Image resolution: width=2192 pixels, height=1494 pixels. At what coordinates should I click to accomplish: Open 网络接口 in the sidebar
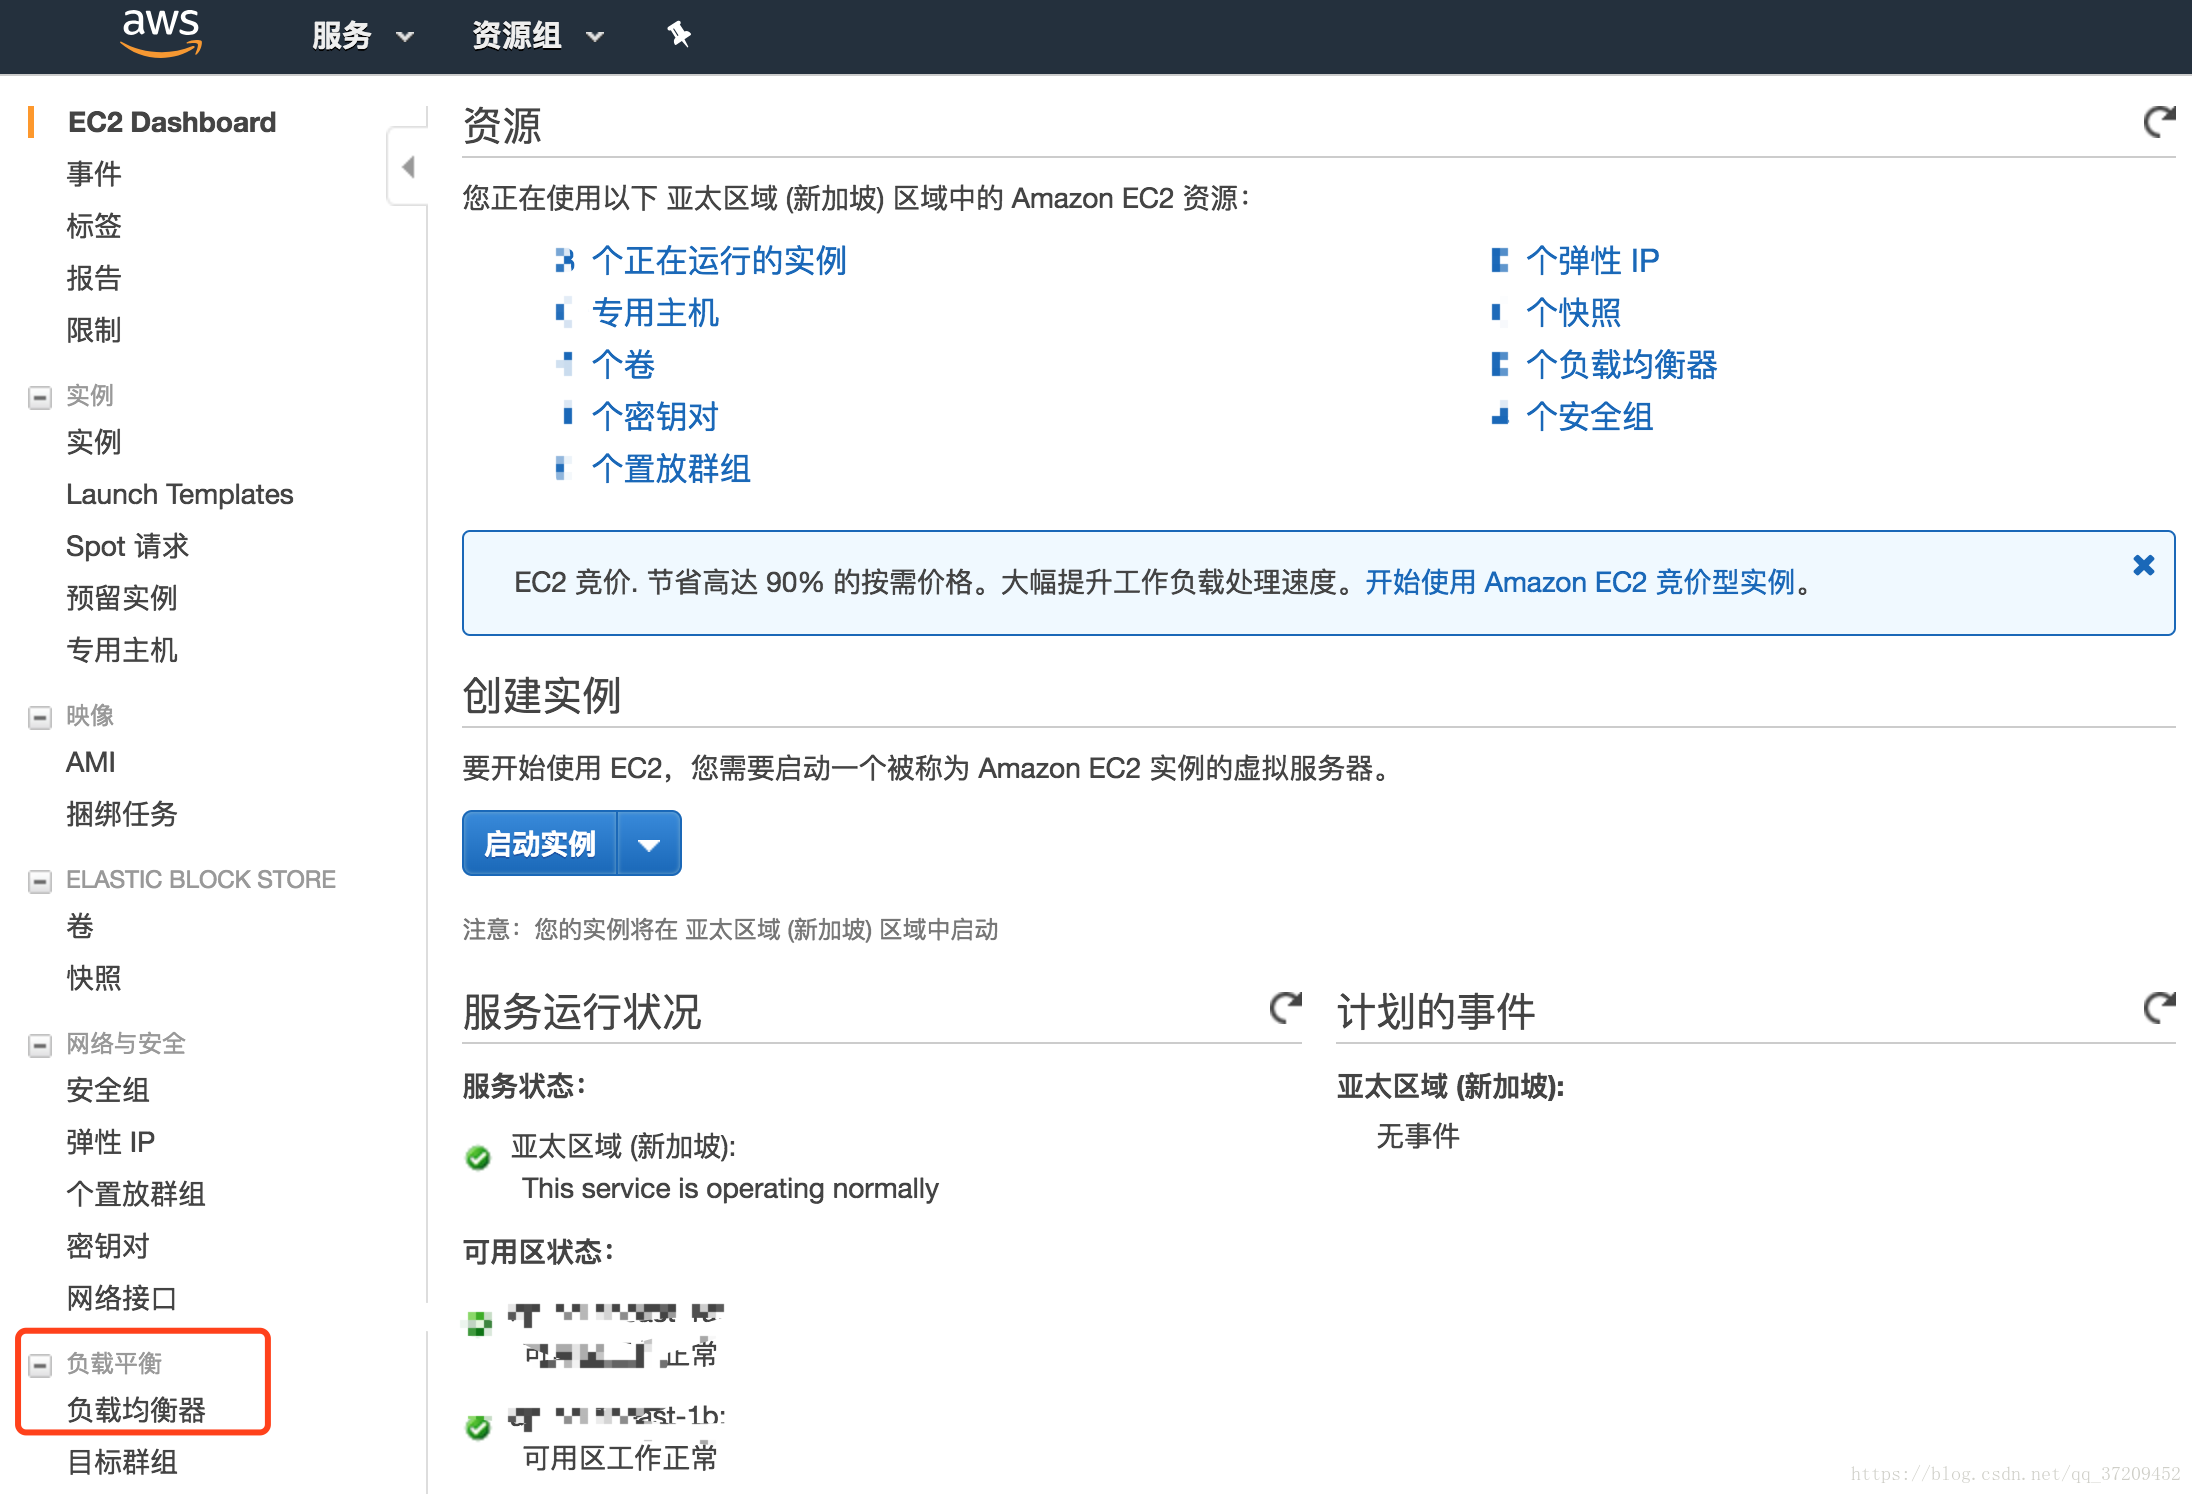122,1298
